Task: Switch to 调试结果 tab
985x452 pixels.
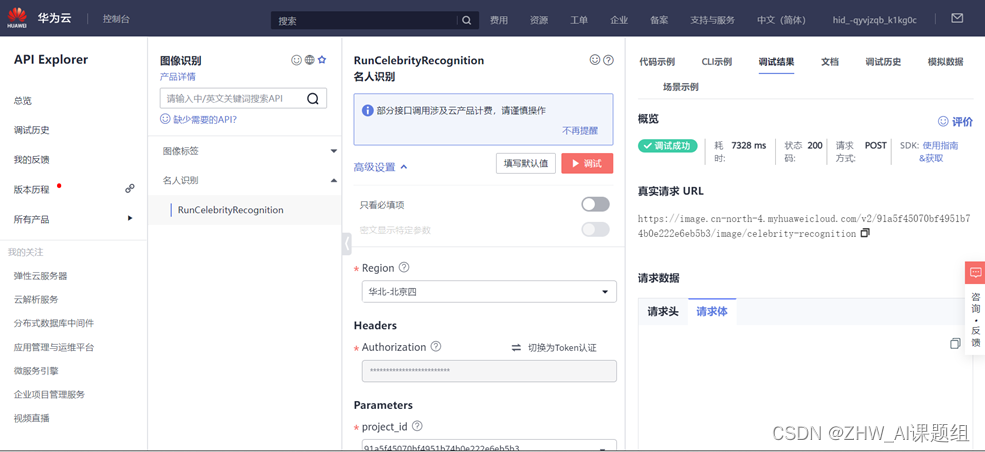Action: click(x=776, y=62)
